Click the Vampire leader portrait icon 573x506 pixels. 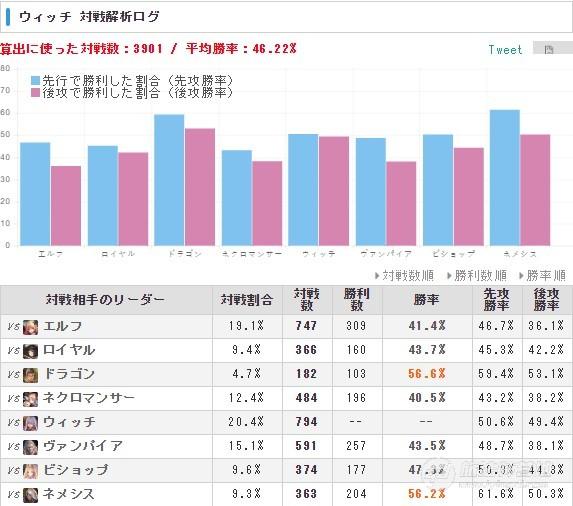click(30, 447)
